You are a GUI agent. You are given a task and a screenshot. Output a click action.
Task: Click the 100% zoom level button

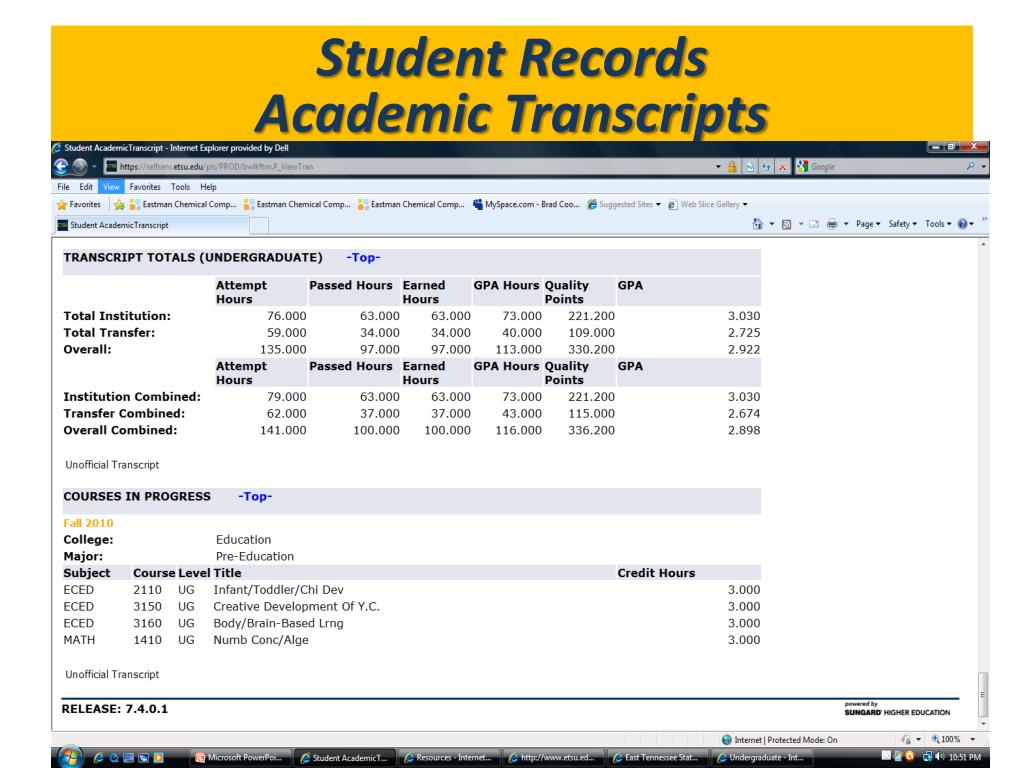946,740
